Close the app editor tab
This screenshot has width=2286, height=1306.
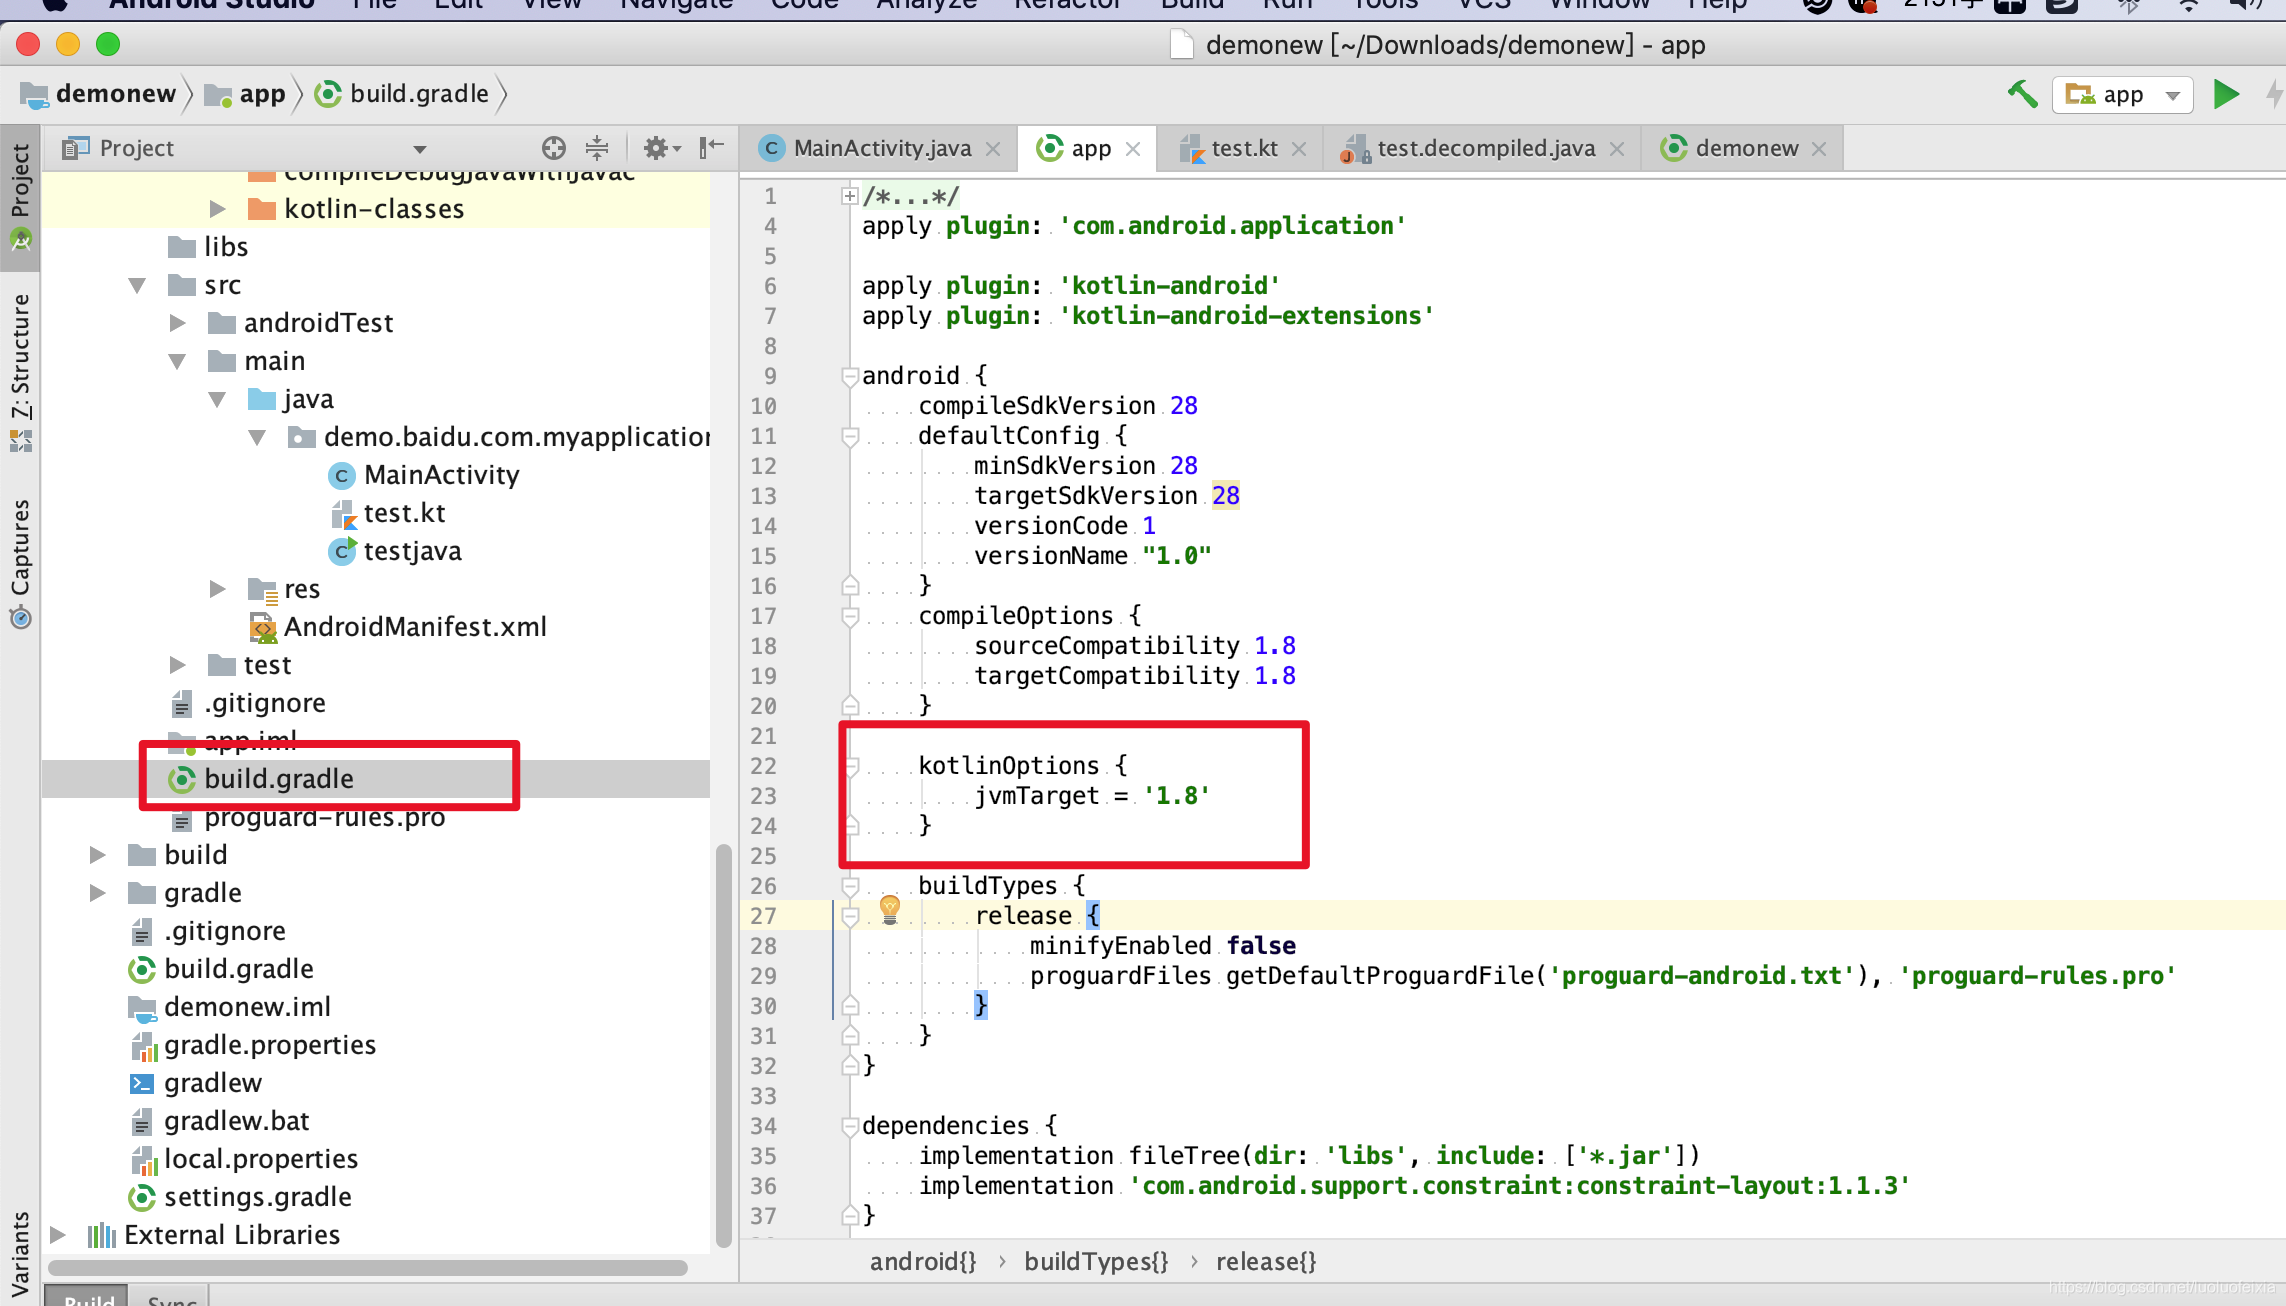(1133, 149)
